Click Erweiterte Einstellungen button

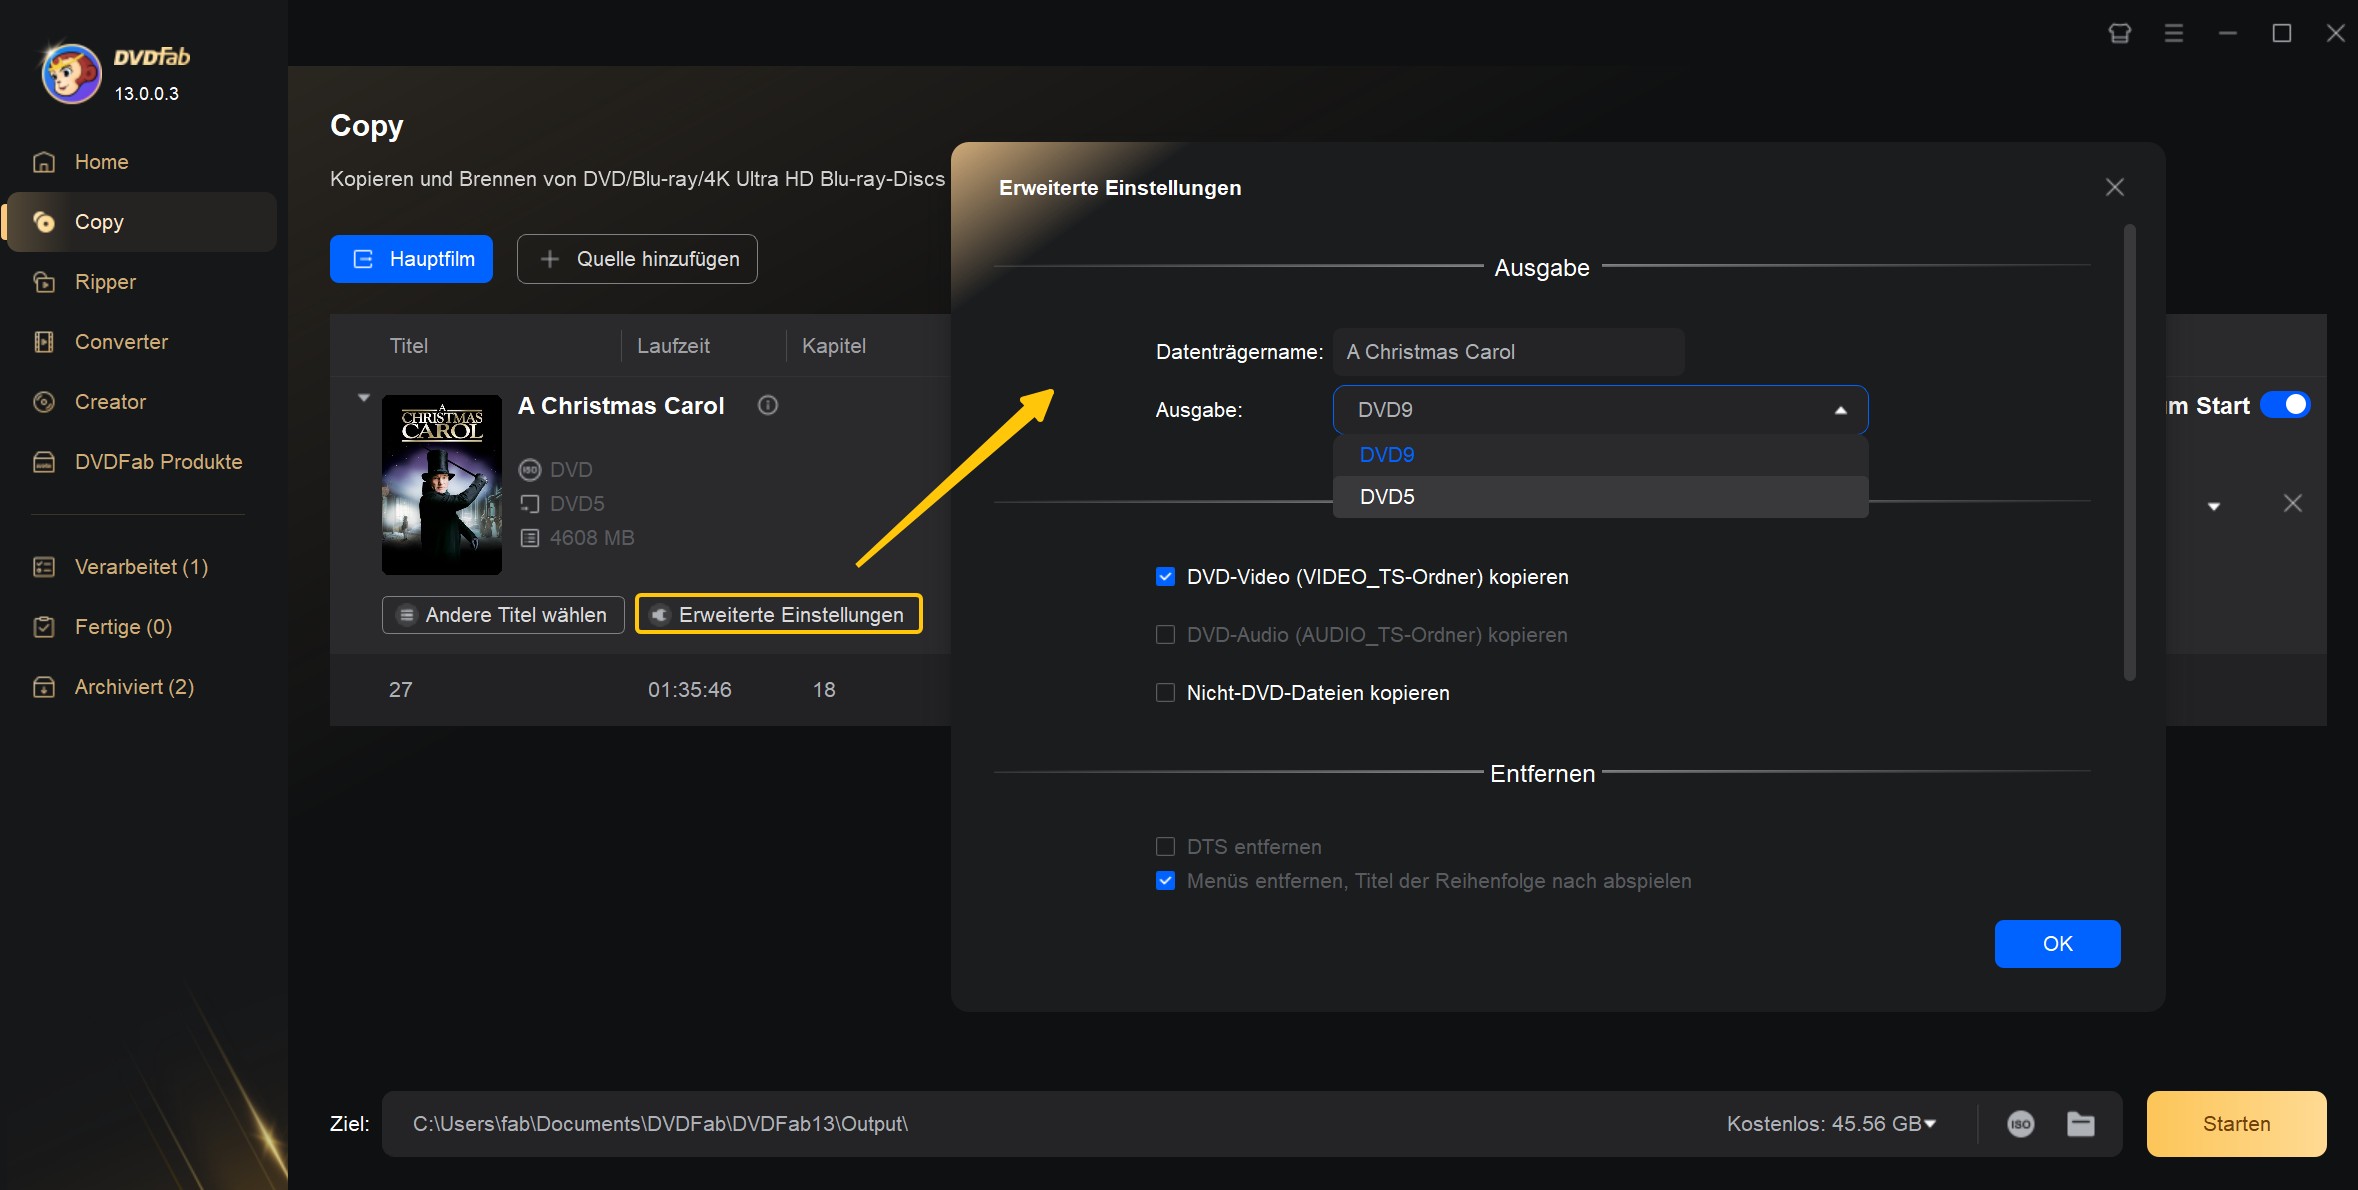coord(779,615)
